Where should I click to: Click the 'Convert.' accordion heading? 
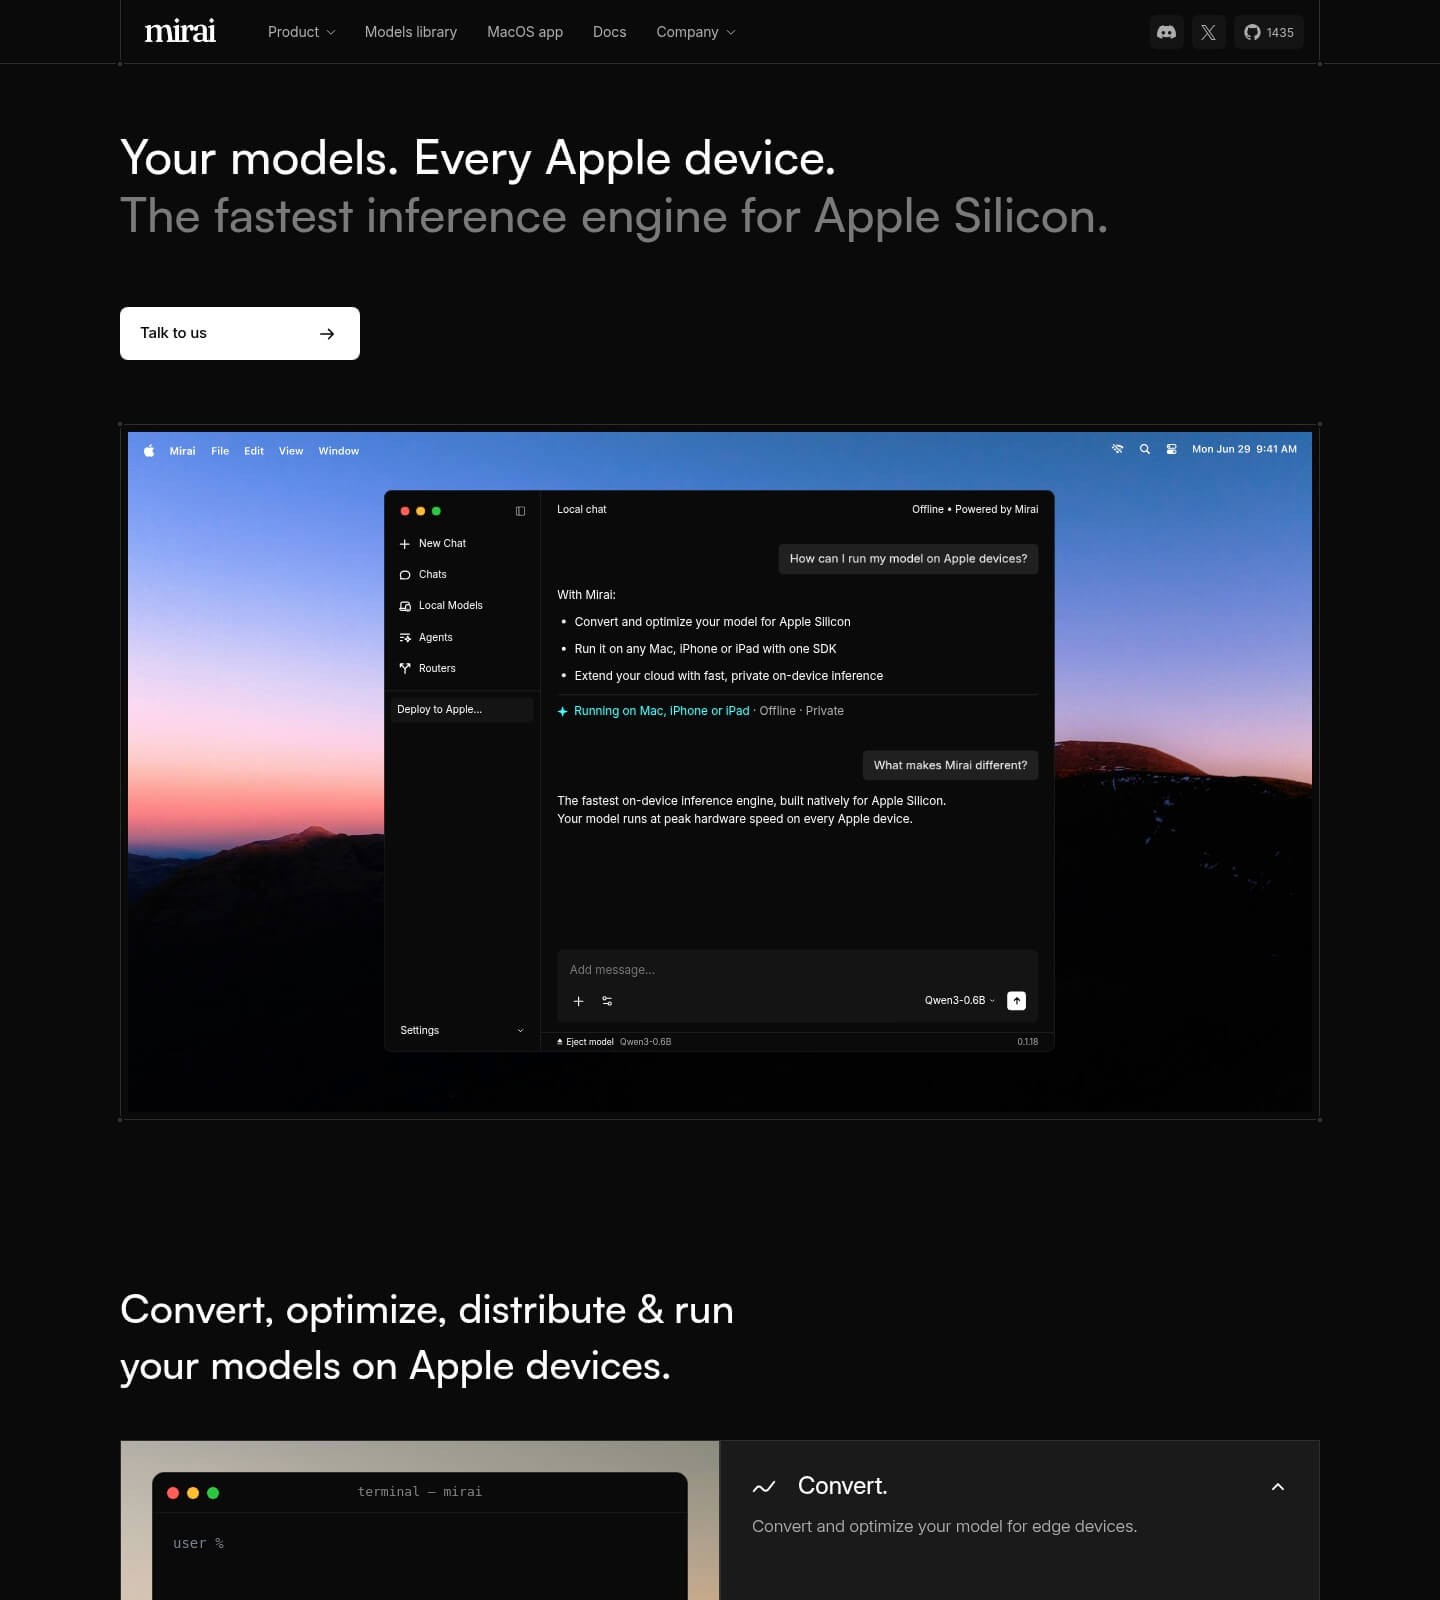843,1486
